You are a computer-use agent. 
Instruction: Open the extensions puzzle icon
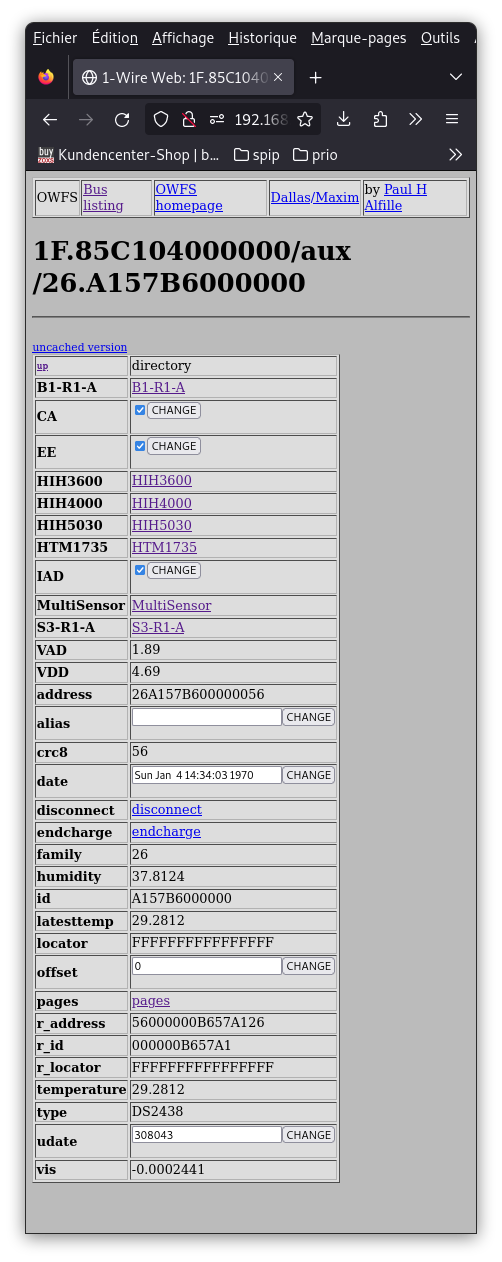coord(380,120)
